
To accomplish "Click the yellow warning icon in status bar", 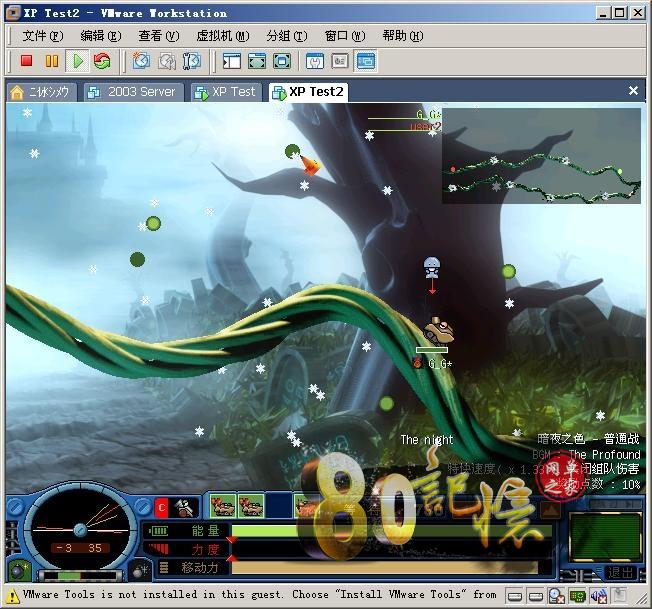I will (12, 596).
